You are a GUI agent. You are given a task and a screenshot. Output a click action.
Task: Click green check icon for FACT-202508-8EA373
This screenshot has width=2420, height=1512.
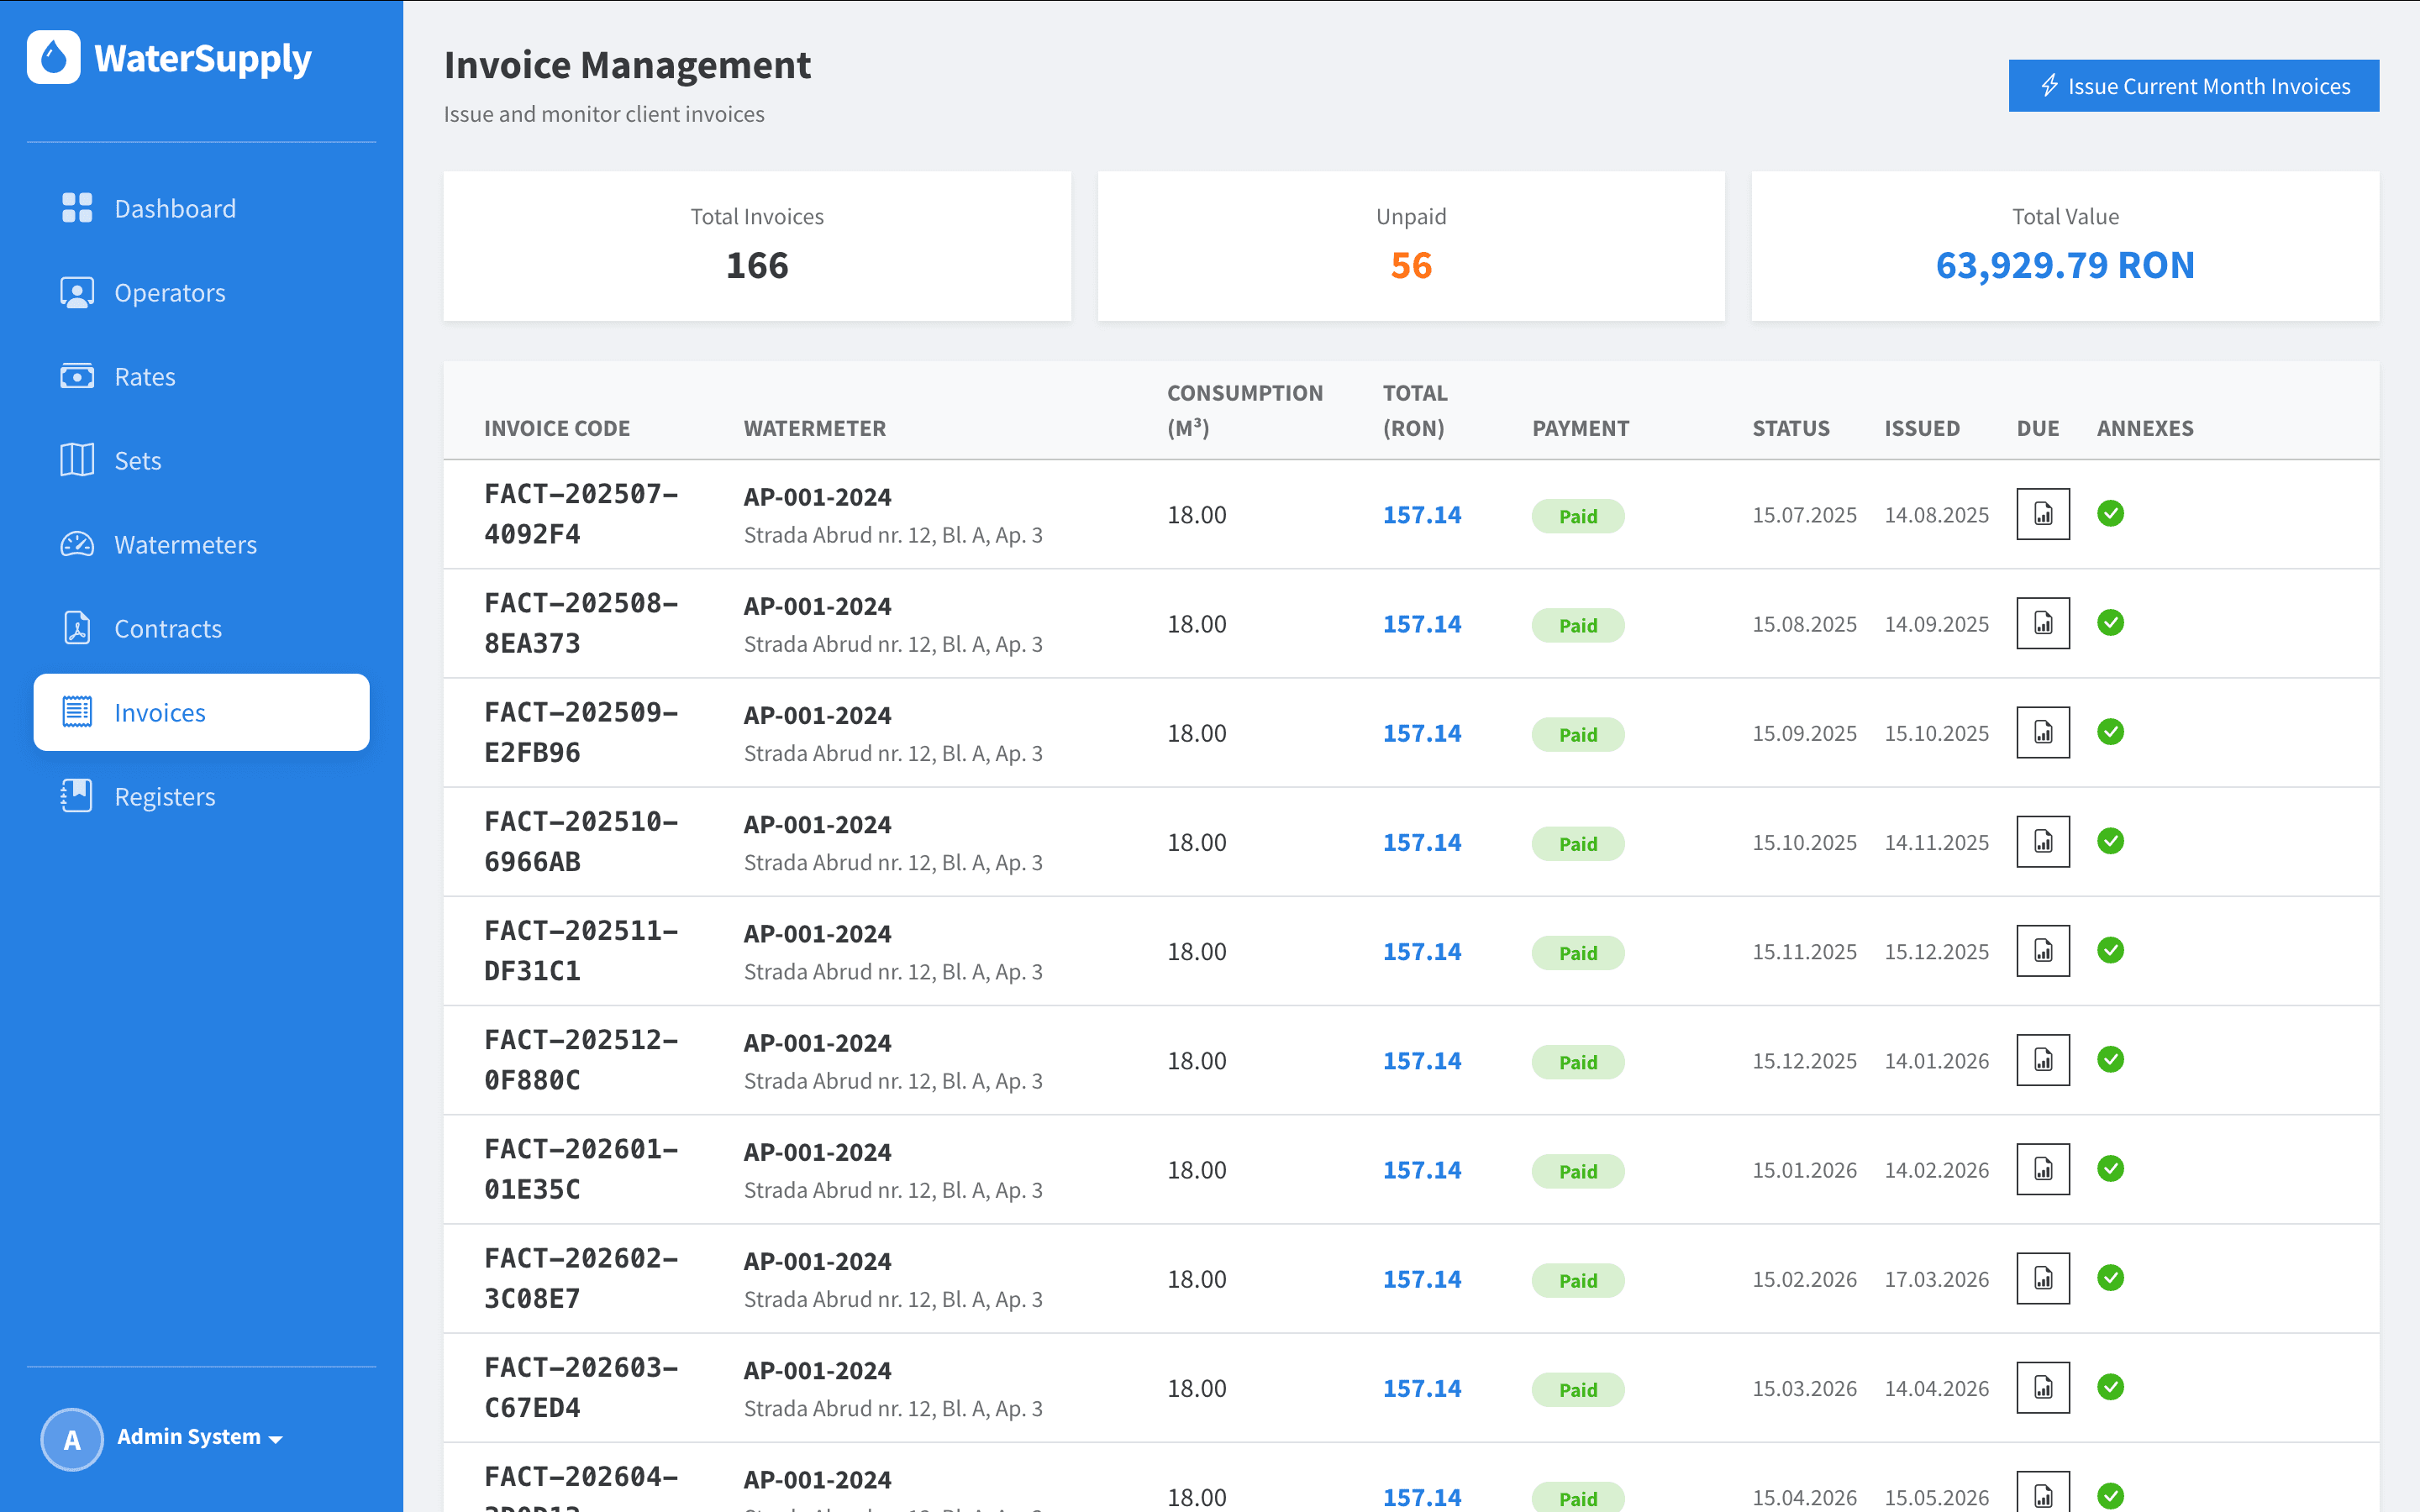[x=2111, y=622]
